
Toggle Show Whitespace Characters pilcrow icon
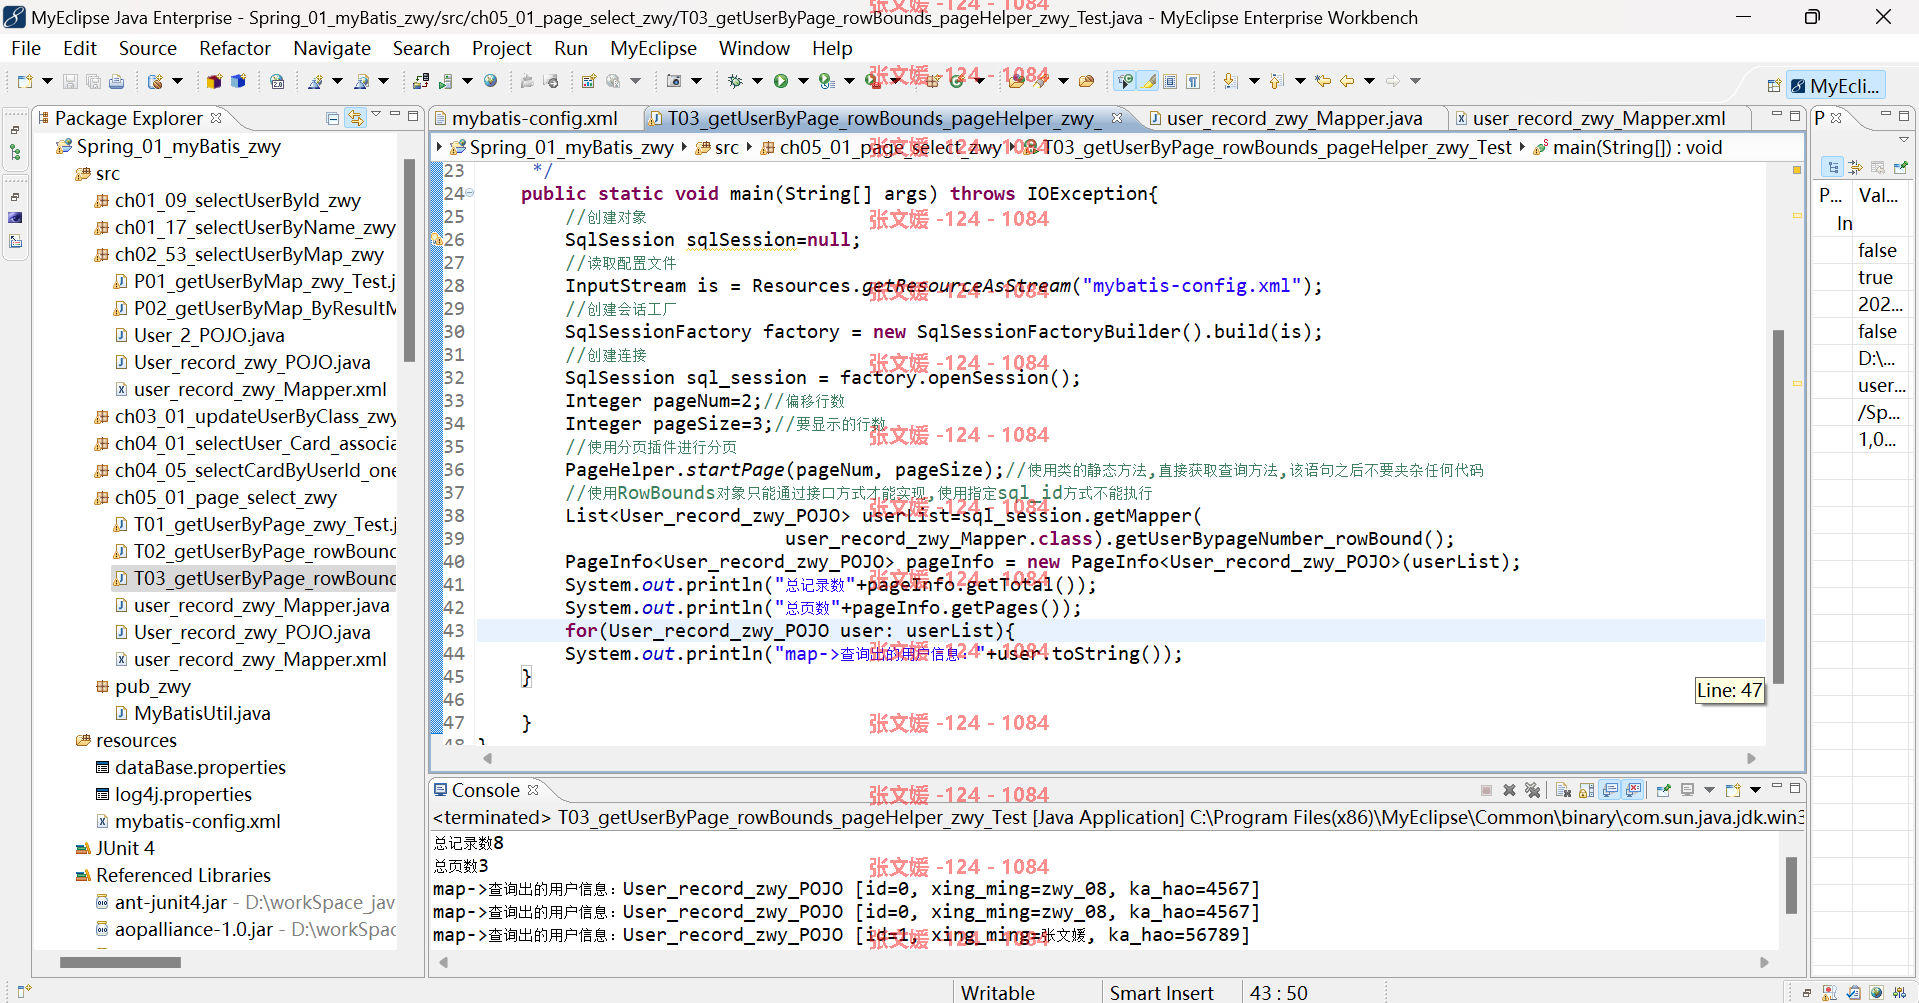[x=1194, y=81]
